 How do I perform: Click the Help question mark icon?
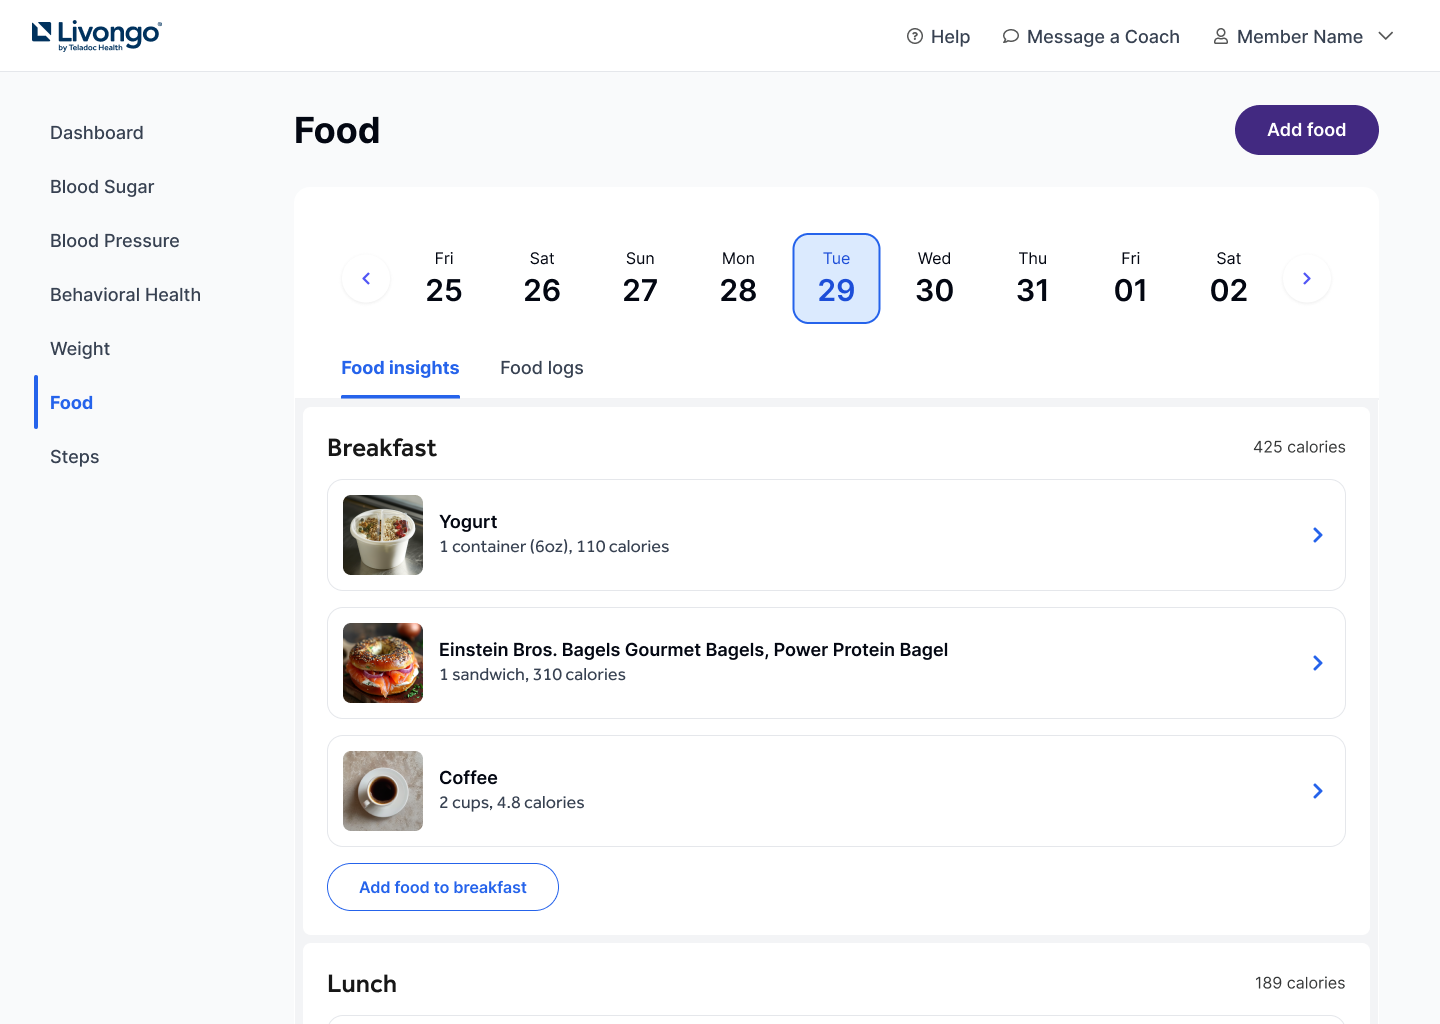click(915, 36)
